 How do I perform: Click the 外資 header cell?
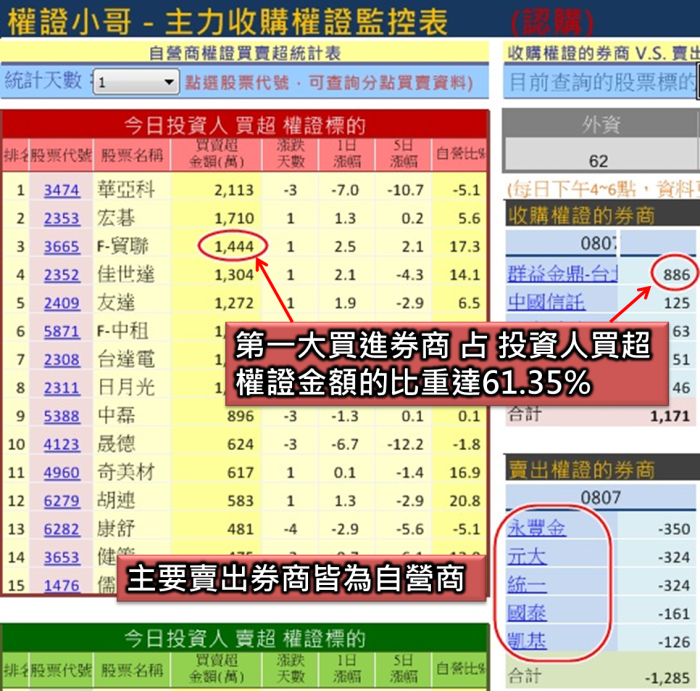[x=601, y=124]
